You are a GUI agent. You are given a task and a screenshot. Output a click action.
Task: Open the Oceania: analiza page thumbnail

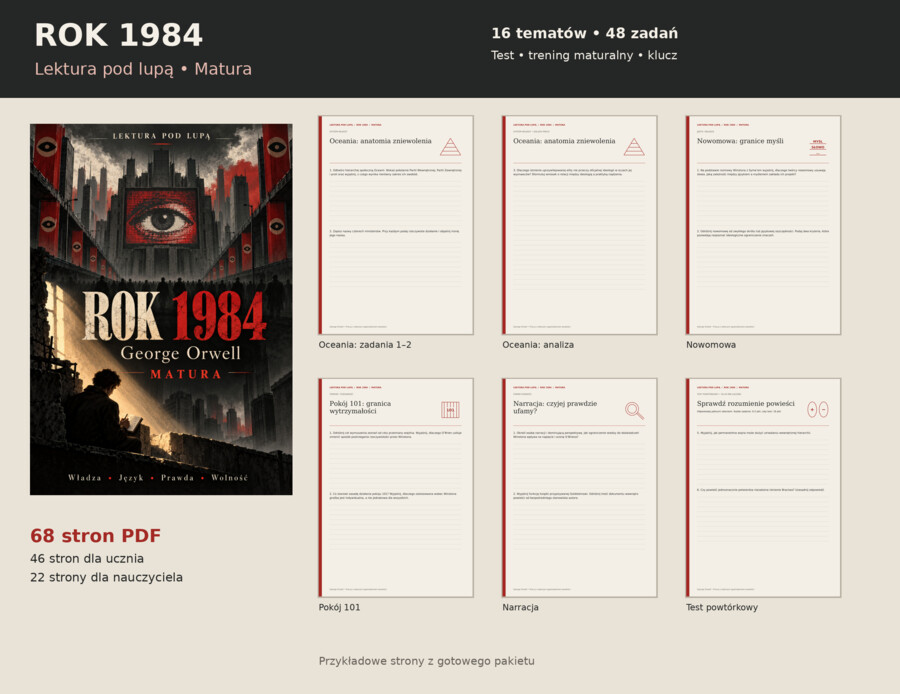580,225
